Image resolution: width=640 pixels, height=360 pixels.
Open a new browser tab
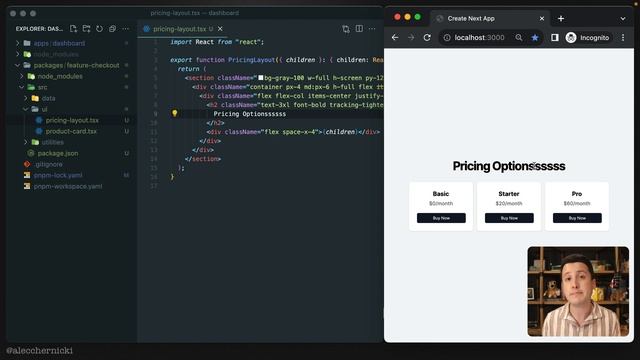(561, 18)
